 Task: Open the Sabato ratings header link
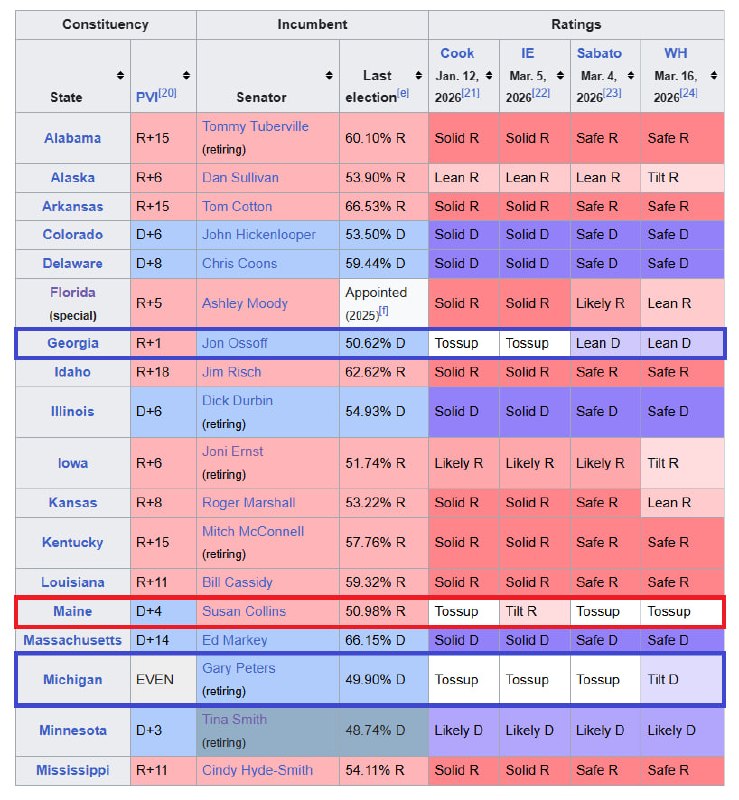tap(599, 53)
